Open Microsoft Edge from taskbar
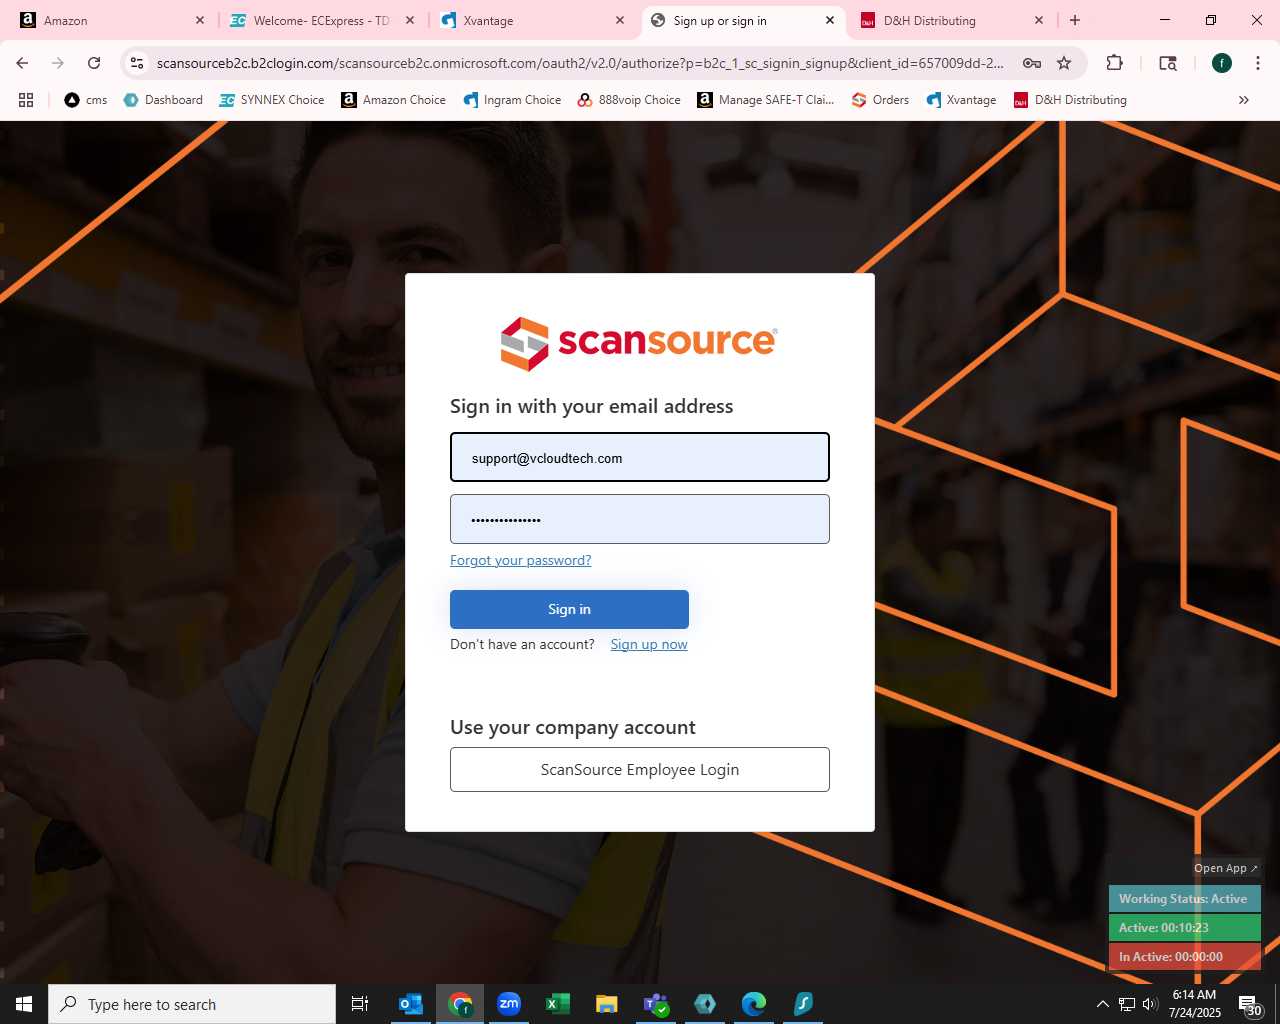1280x1024 pixels. [x=754, y=1004]
